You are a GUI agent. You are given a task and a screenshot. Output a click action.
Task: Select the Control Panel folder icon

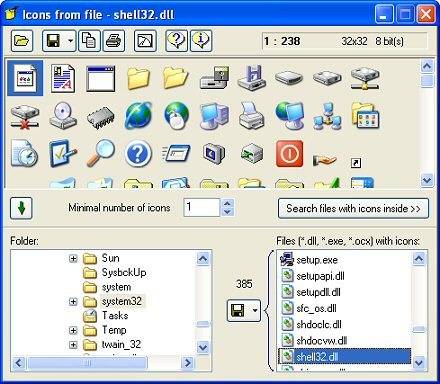click(x=365, y=116)
